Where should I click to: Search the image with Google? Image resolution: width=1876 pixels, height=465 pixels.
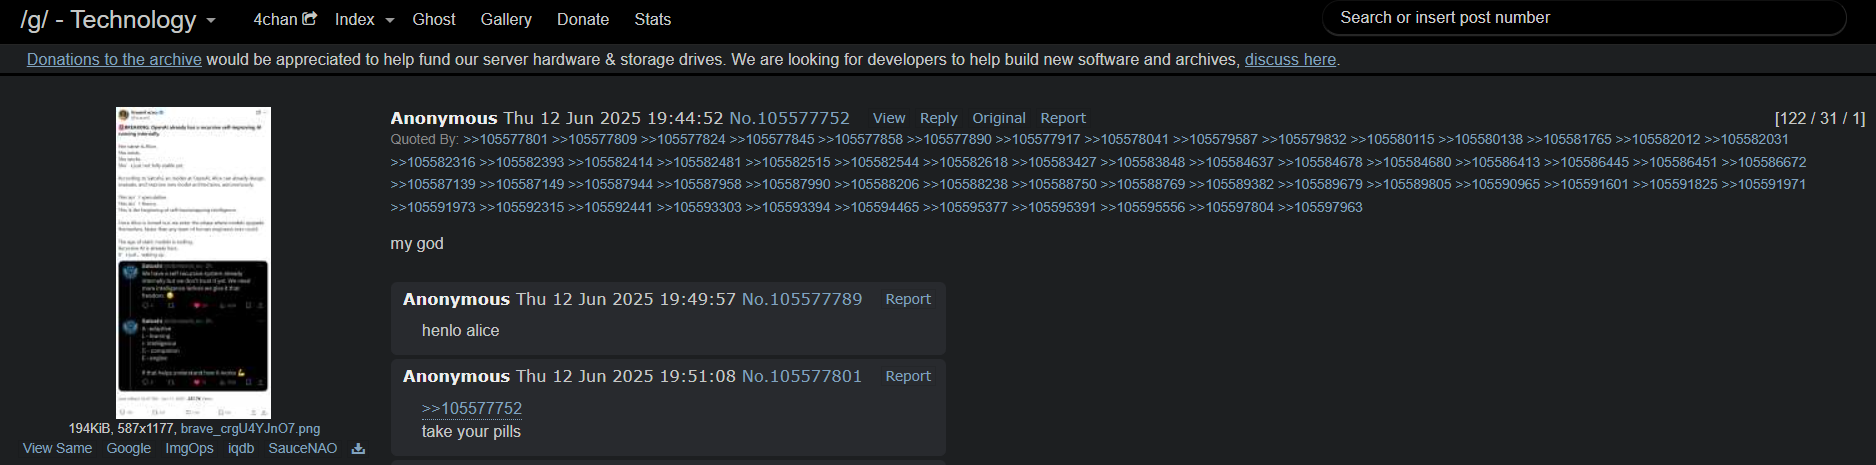(x=129, y=448)
